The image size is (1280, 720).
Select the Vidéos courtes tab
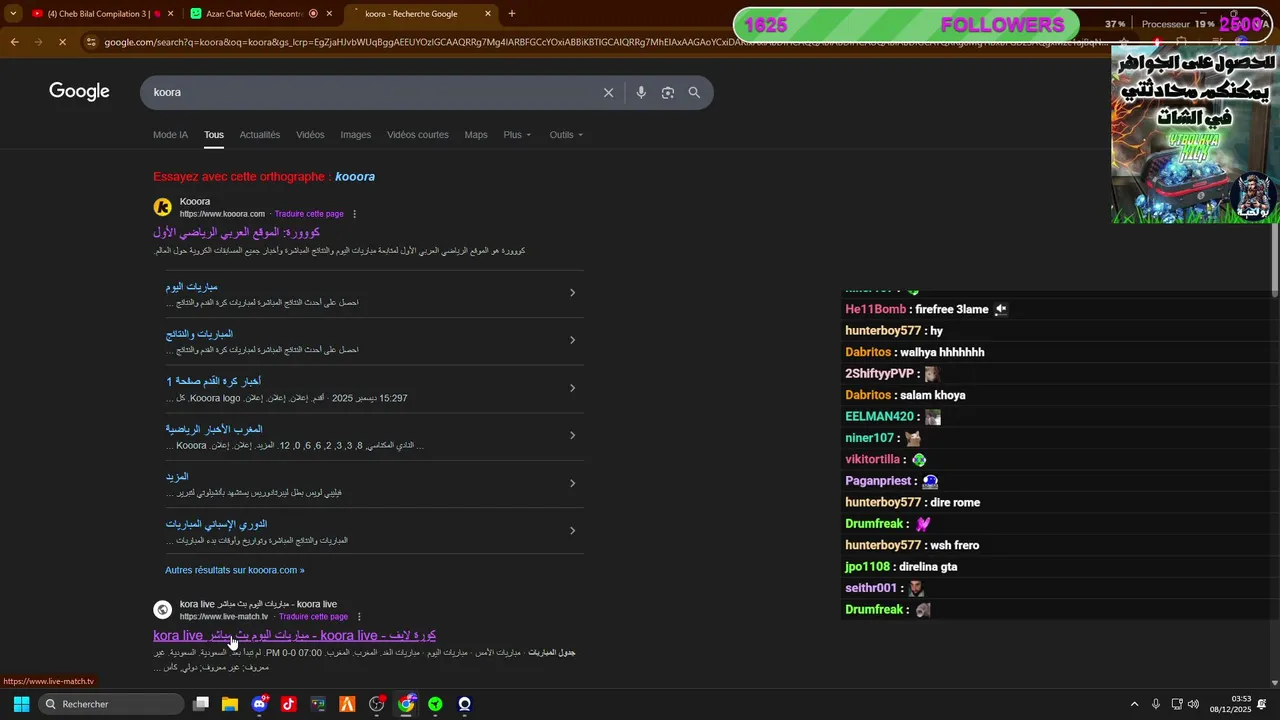(x=418, y=135)
